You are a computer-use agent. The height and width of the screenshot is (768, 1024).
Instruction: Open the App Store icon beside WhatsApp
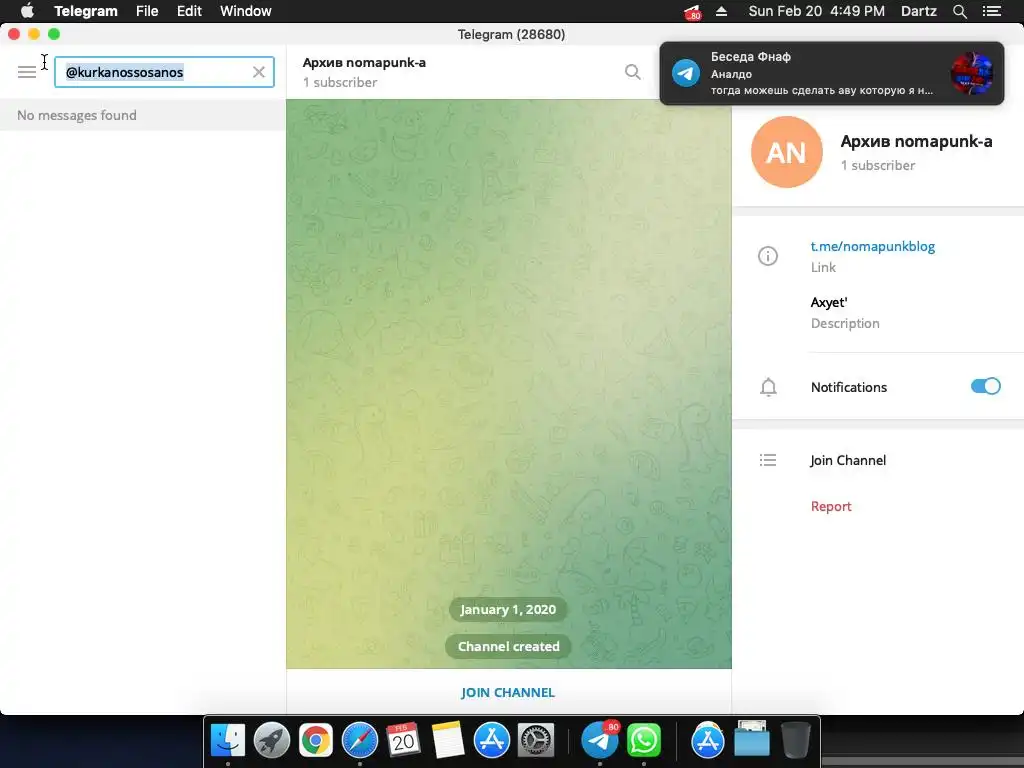707,741
